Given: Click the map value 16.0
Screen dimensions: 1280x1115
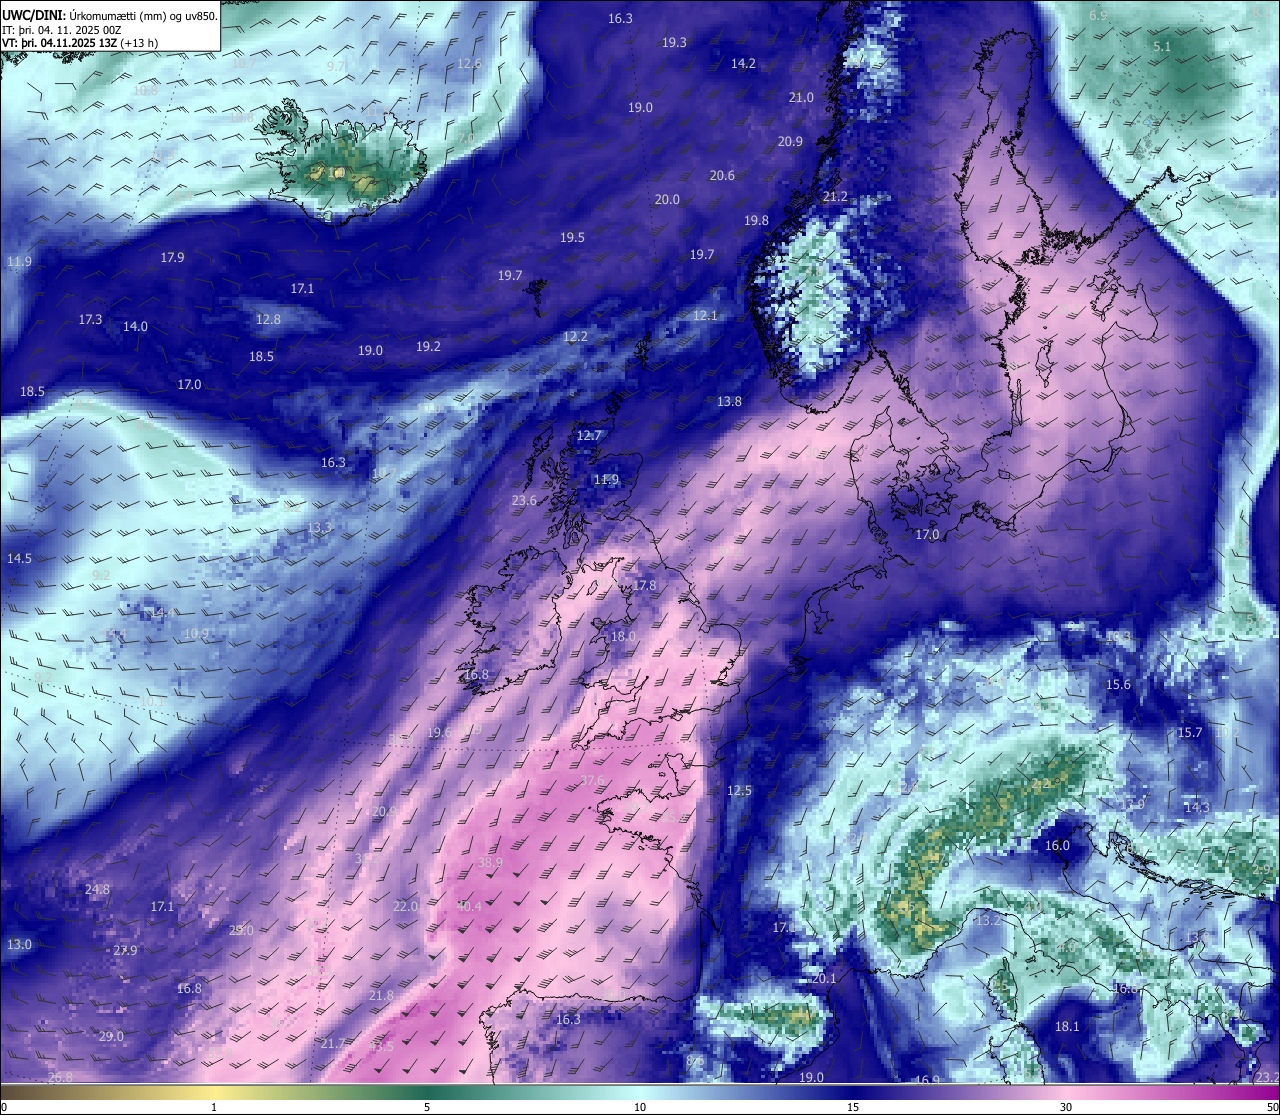Looking at the screenshot, I should (x=1057, y=845).
